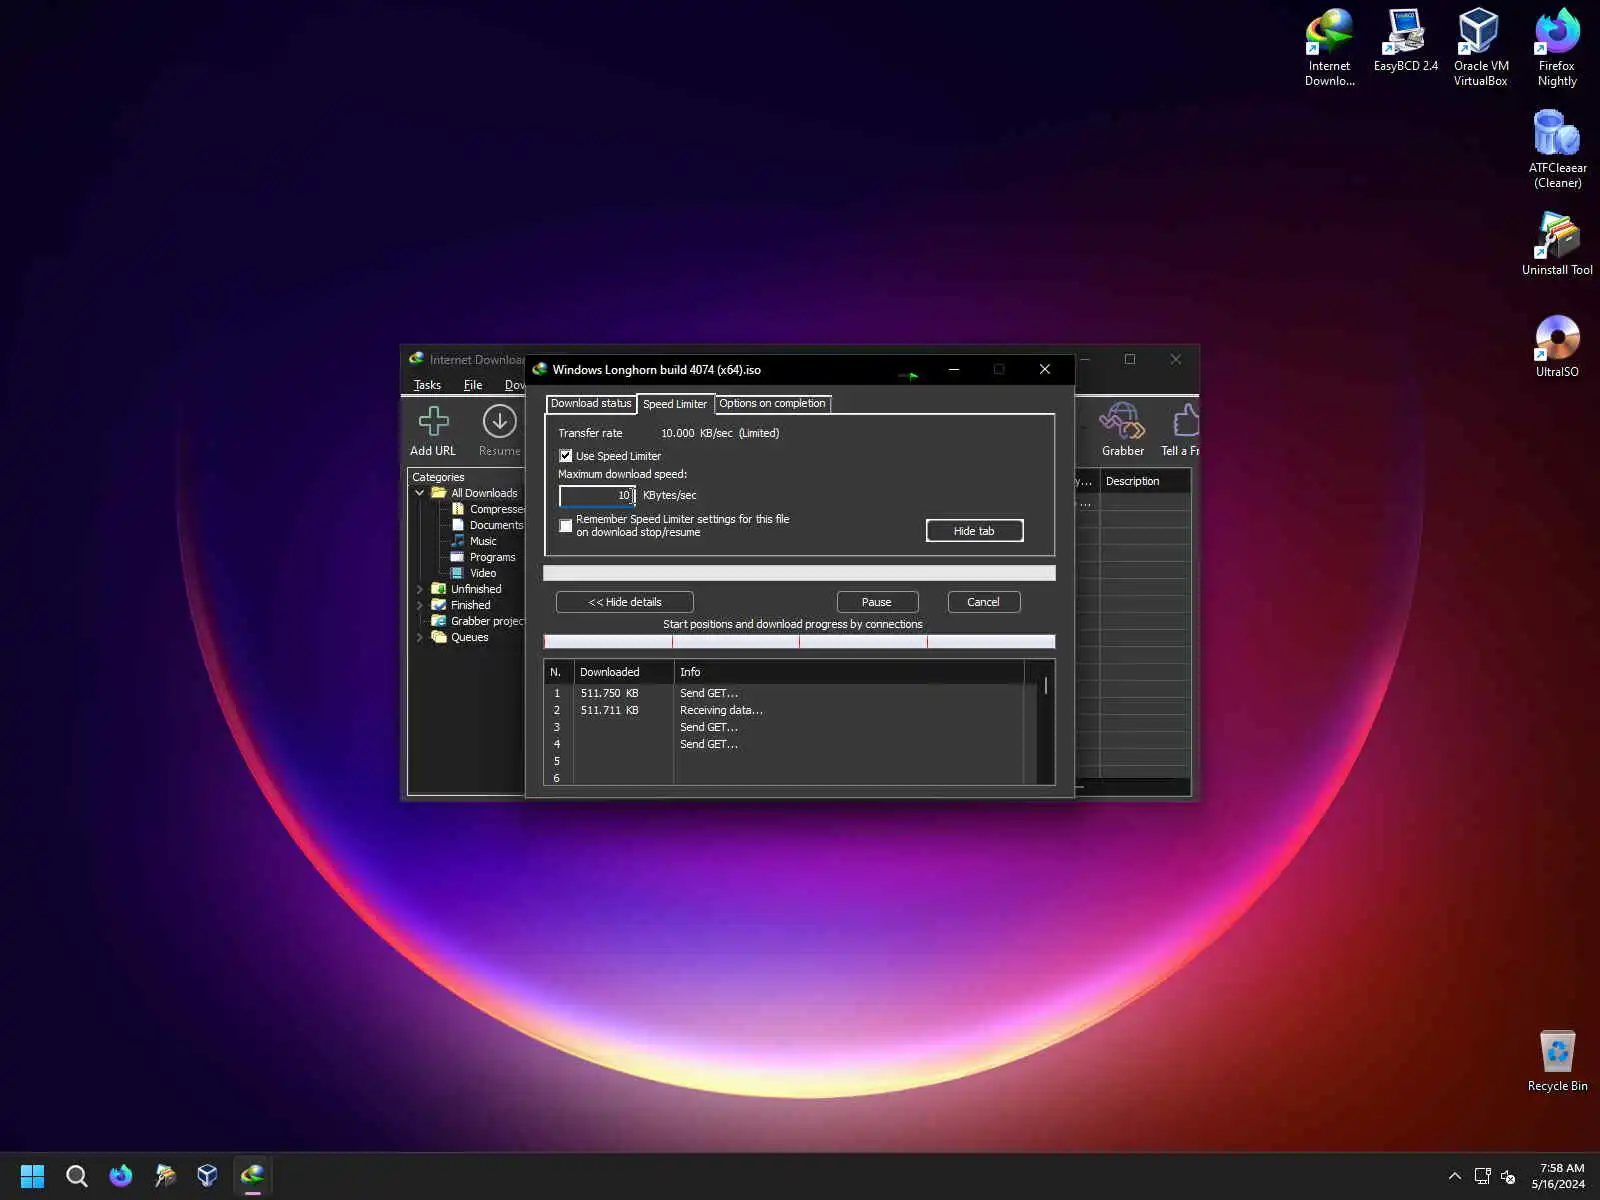
Task: Click the N. column header
Action: 558,672
